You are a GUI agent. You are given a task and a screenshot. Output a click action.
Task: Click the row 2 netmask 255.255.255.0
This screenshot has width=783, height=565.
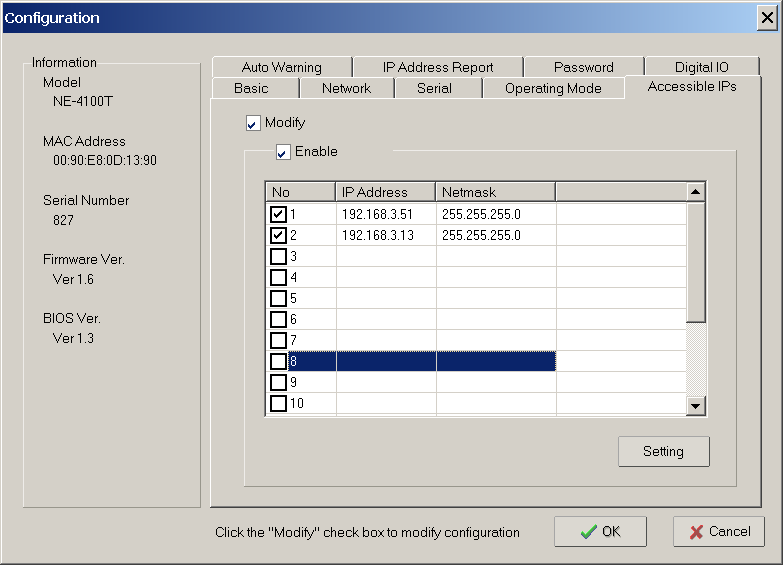coord(496,235)
